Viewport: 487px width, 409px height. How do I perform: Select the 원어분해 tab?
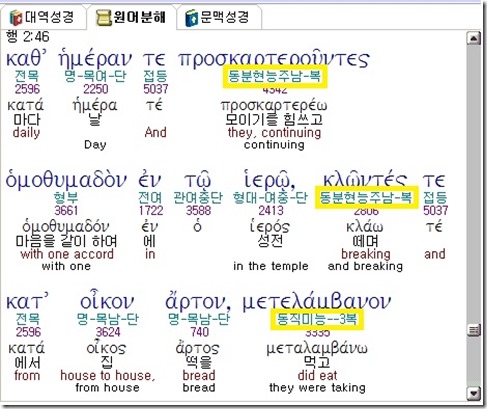pos(131,17)
